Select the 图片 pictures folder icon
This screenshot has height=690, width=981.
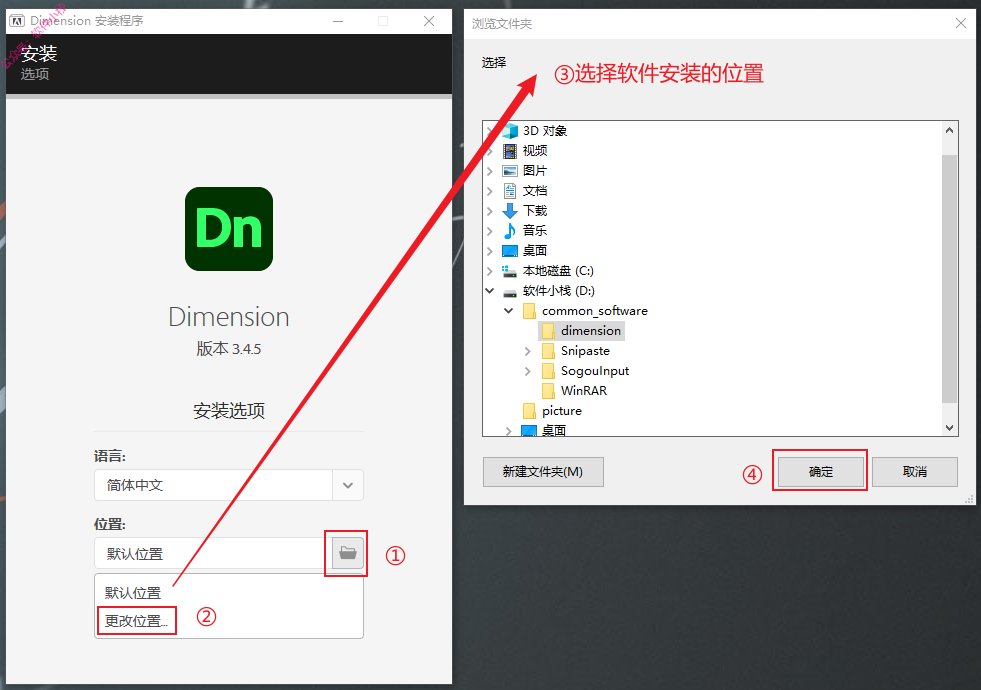pos(511,171)
